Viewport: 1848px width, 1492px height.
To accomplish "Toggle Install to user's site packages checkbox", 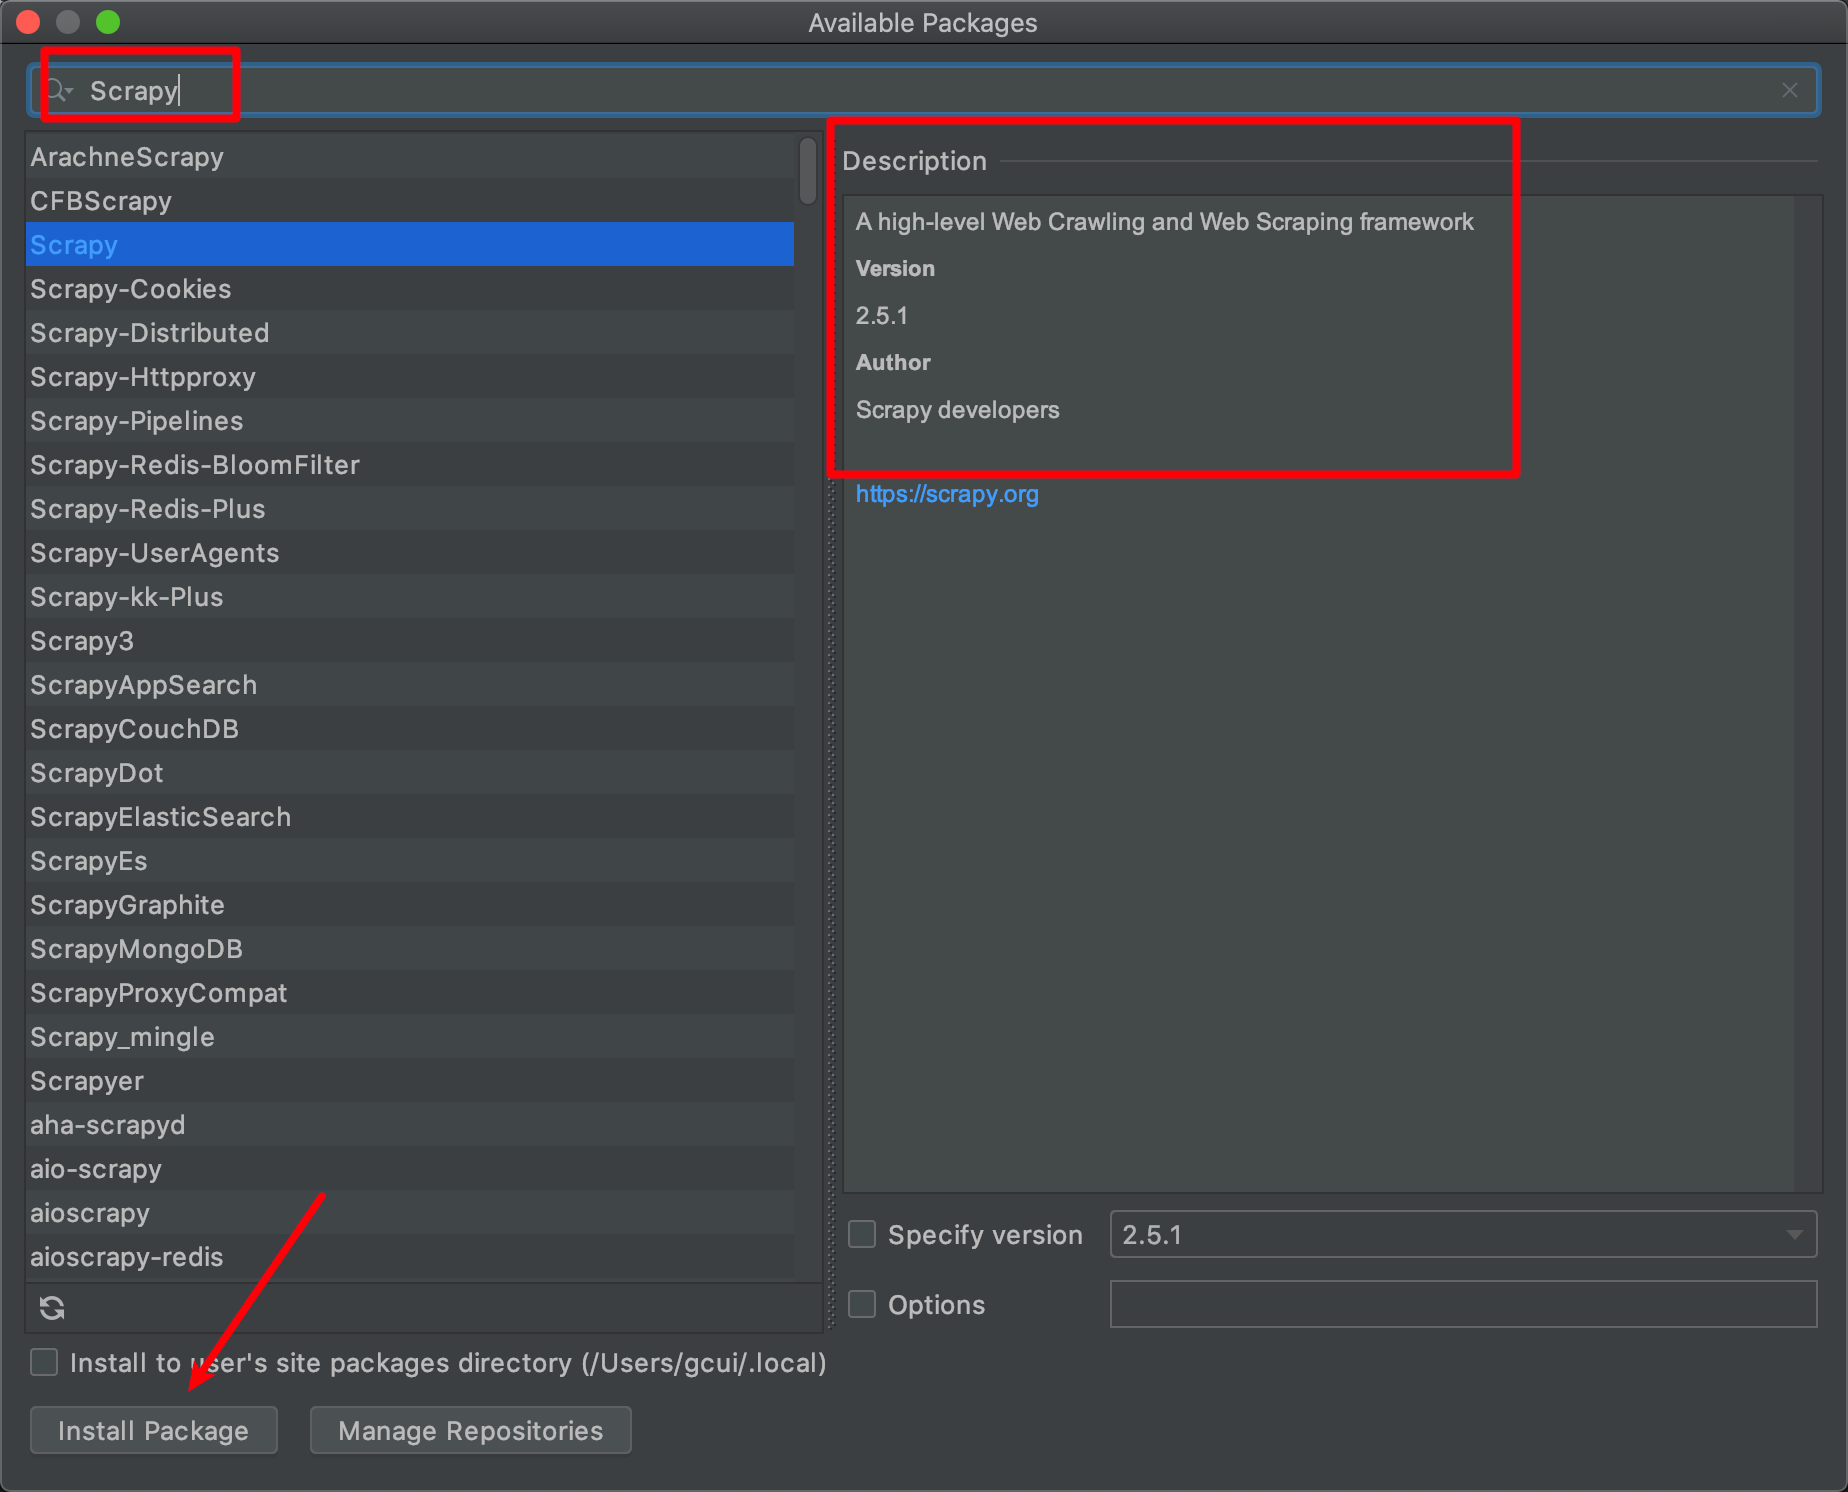I will (x=44, y=1362).
